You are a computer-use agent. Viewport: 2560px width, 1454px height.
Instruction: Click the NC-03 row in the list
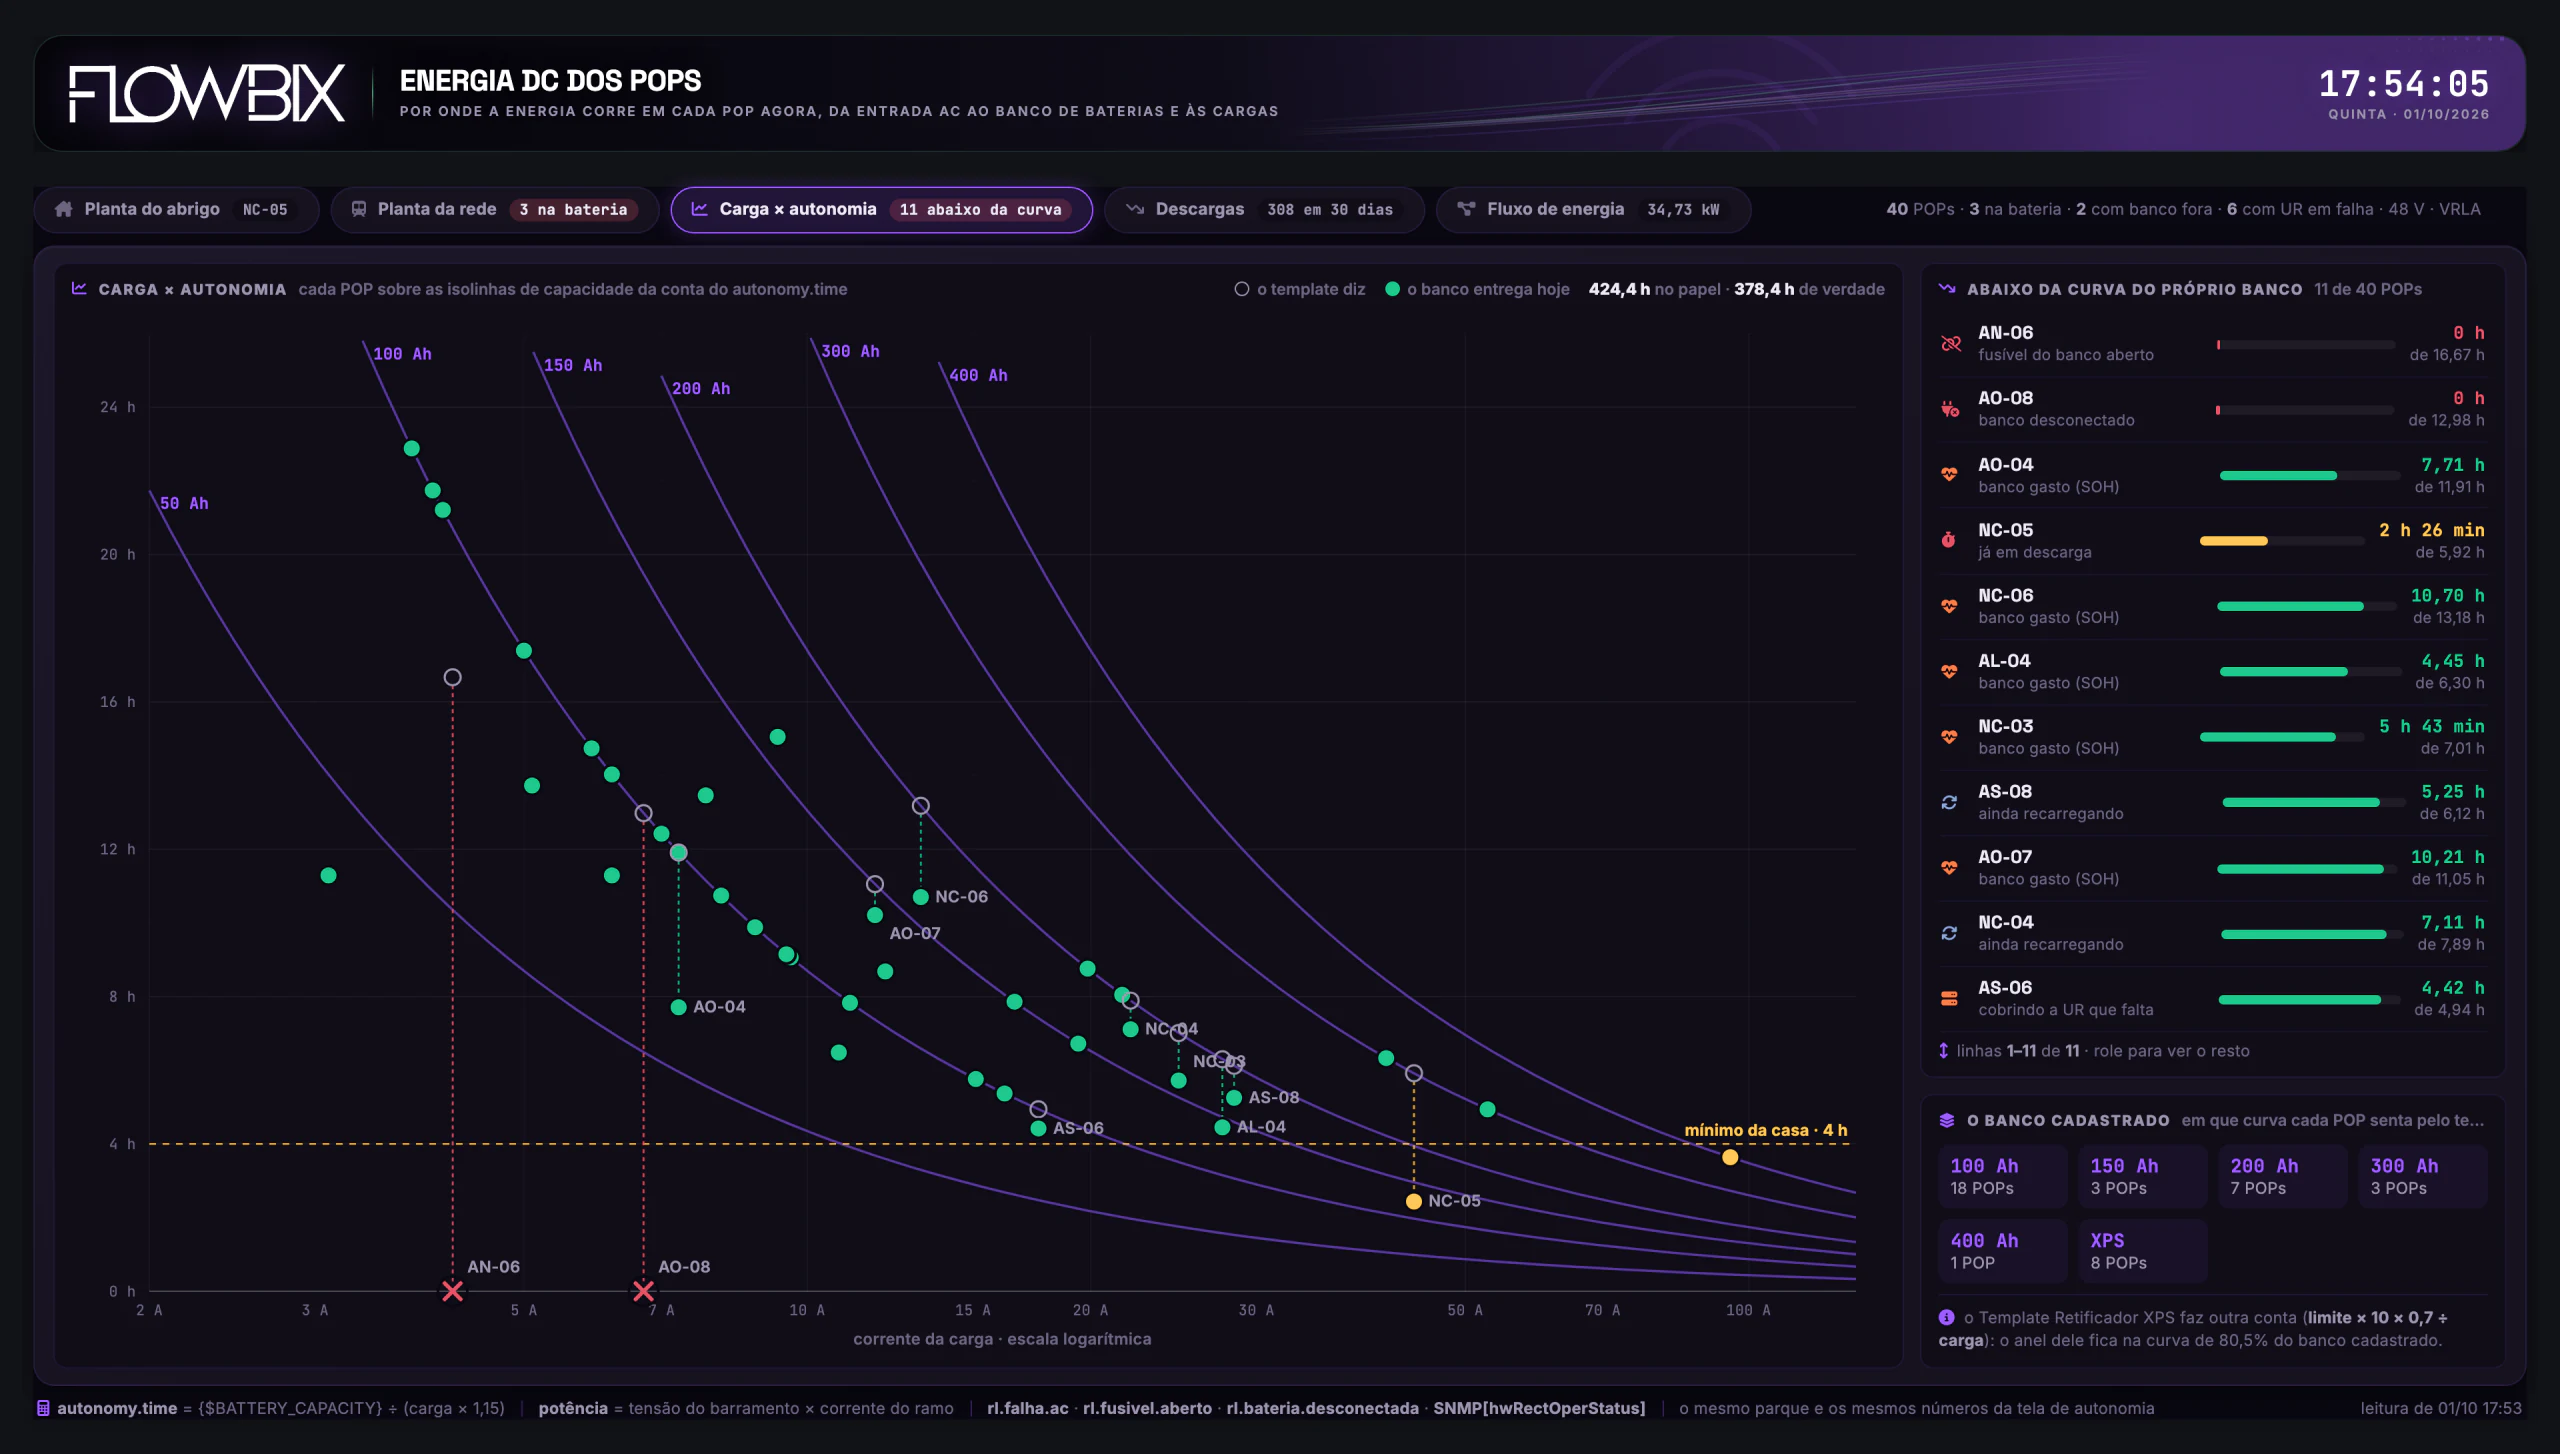tap(2212, 737)
